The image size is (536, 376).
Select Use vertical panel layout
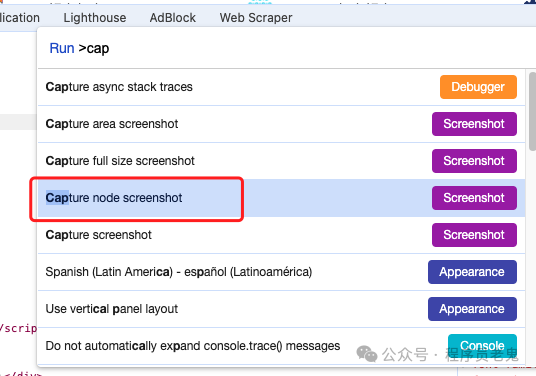click(281, 309)
